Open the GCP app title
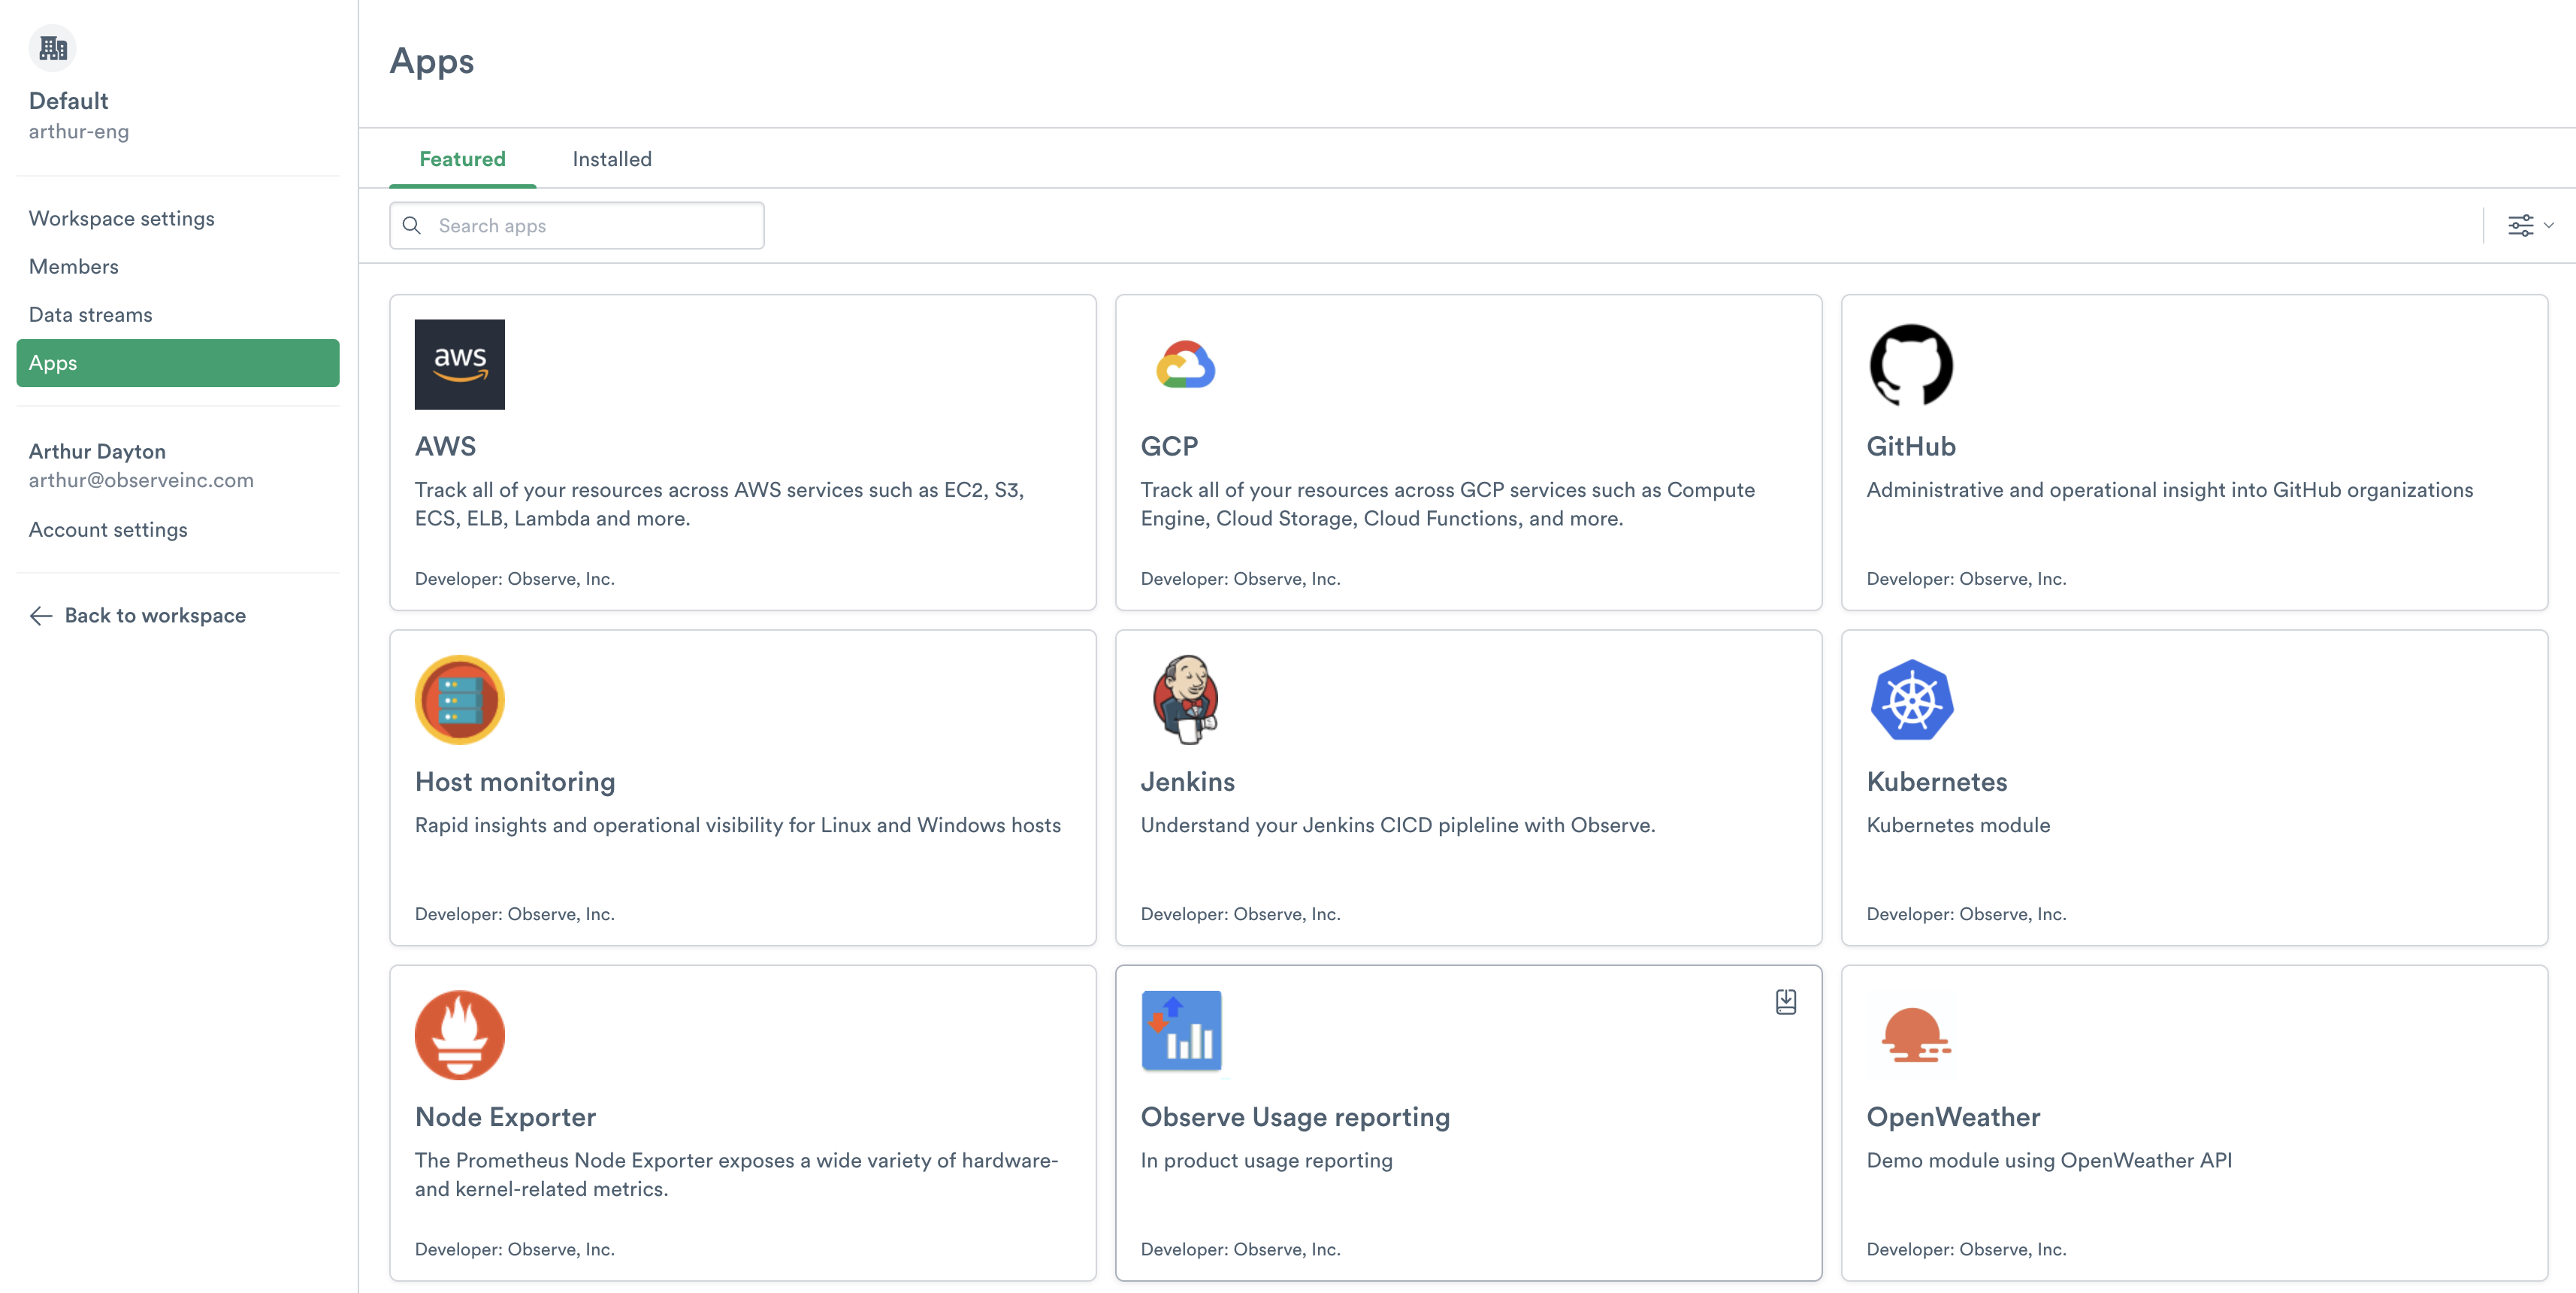This screenshot has height=1293, width=2576. [x=1169, y=446]
